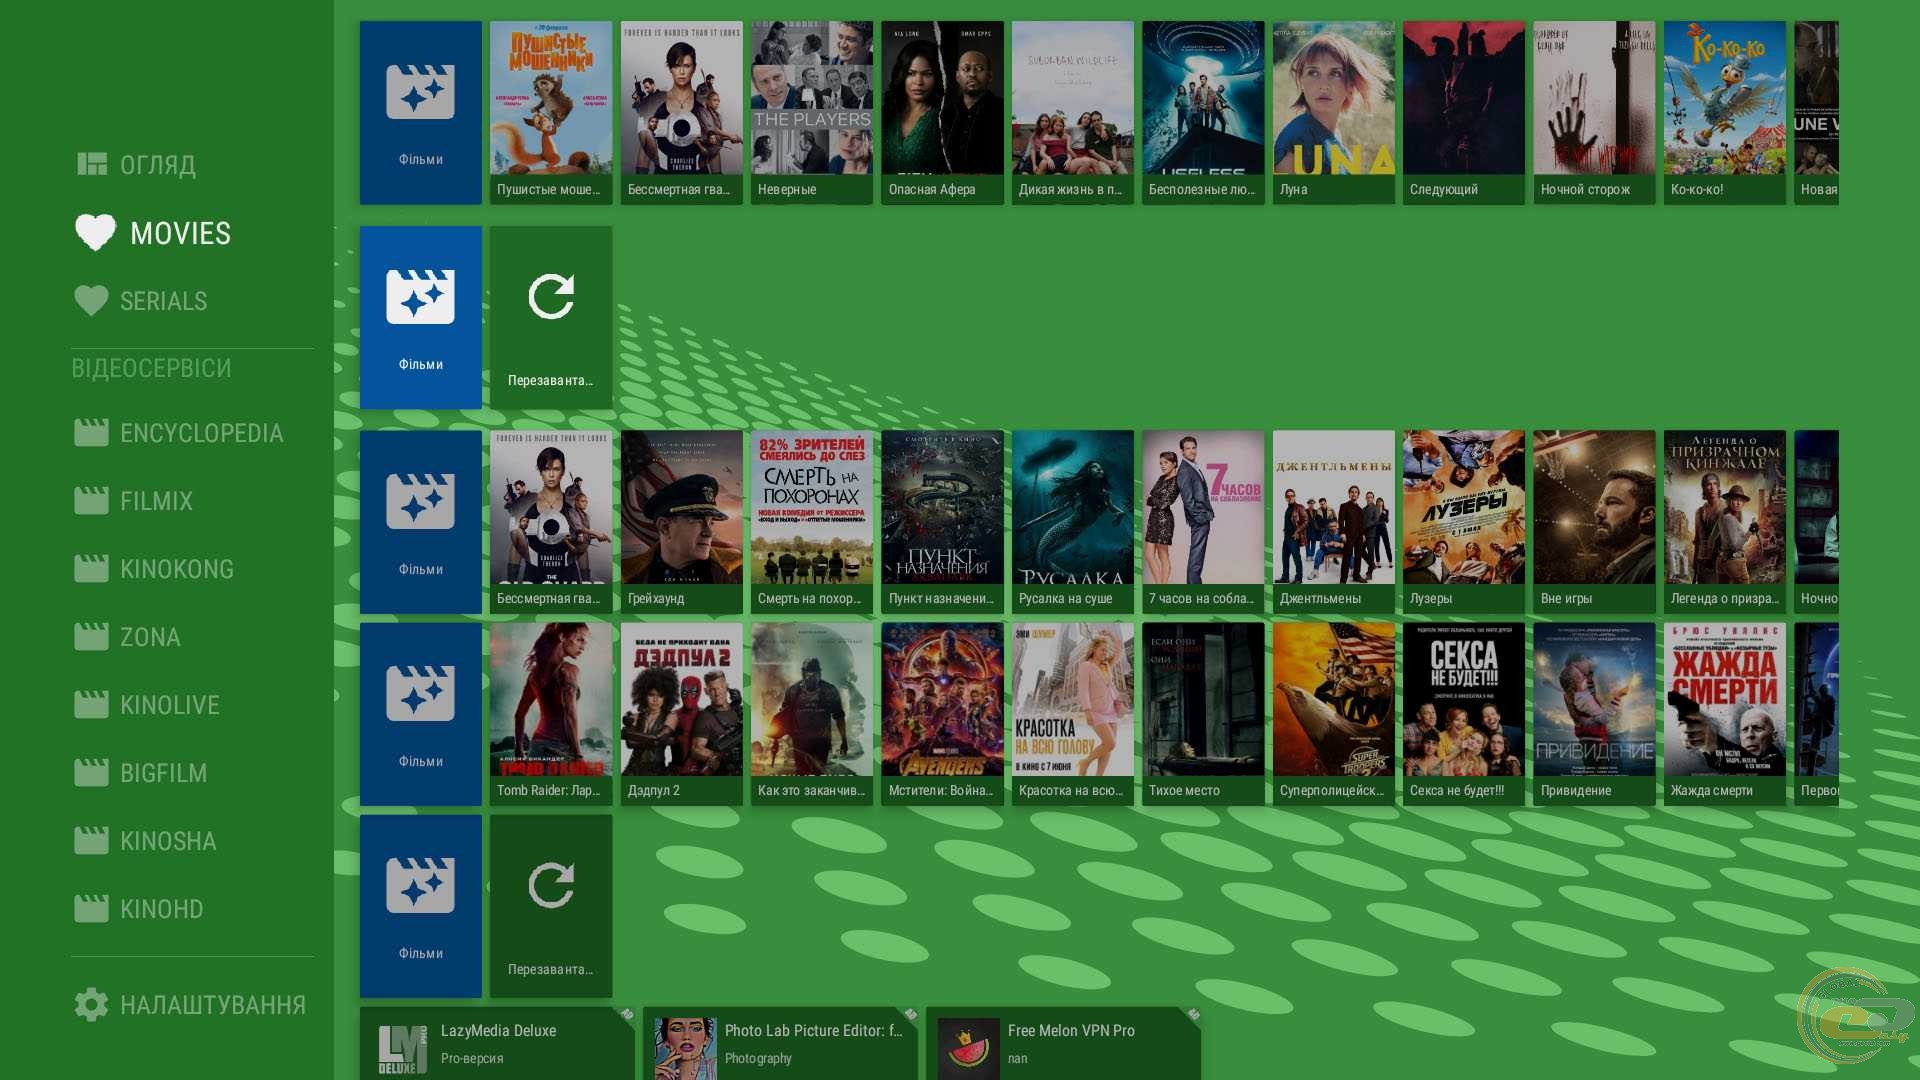The width and height of the screenshot is (1920, 1080).
Task: Open the Ко-ко-ко! movie thumbnail
Action: 1724,111
